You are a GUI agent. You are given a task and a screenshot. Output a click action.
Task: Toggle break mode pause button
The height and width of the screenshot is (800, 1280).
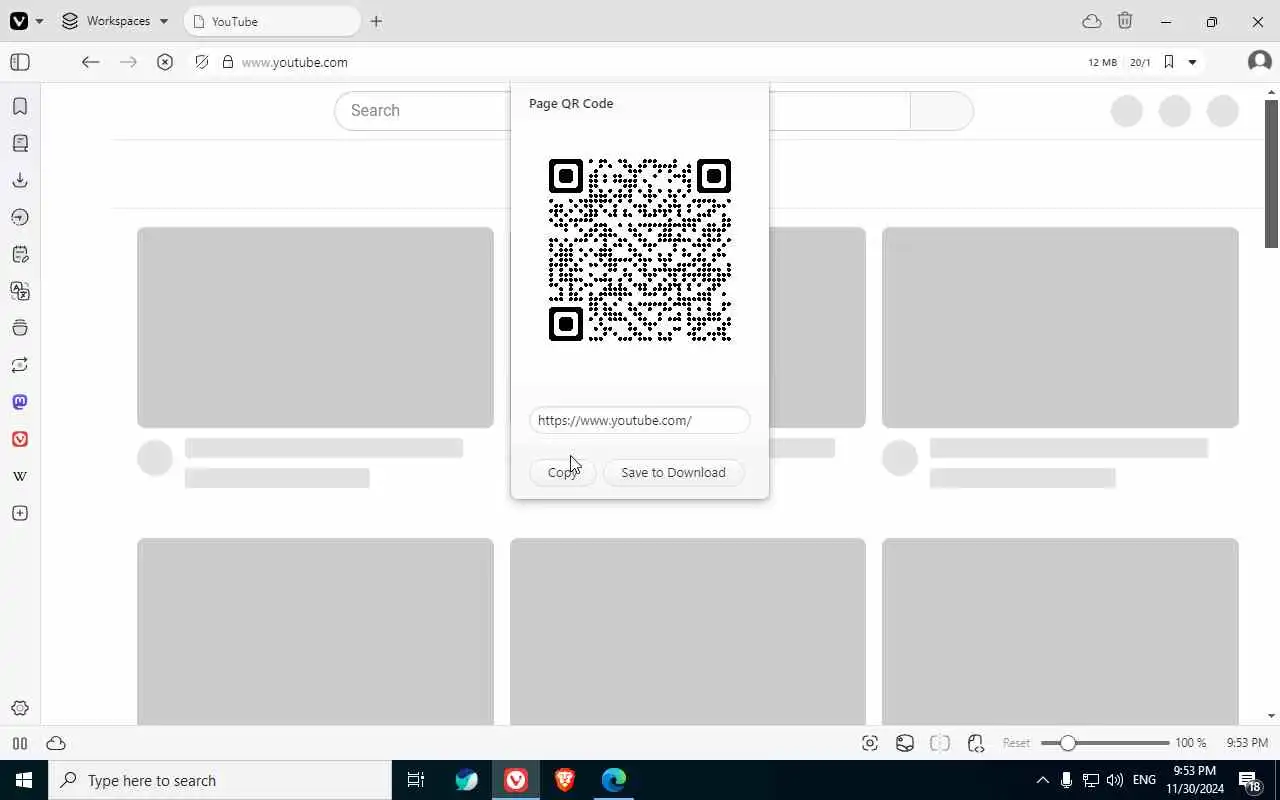(19, 743)
